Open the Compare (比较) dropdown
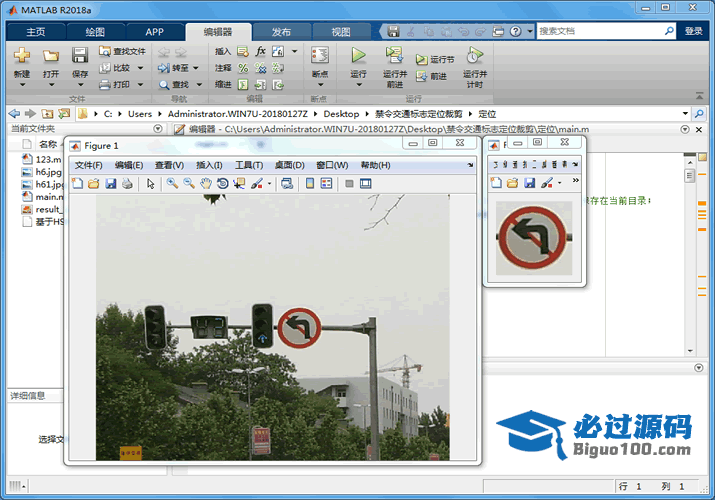Screen dimensions: 715x500 (140, 68)
